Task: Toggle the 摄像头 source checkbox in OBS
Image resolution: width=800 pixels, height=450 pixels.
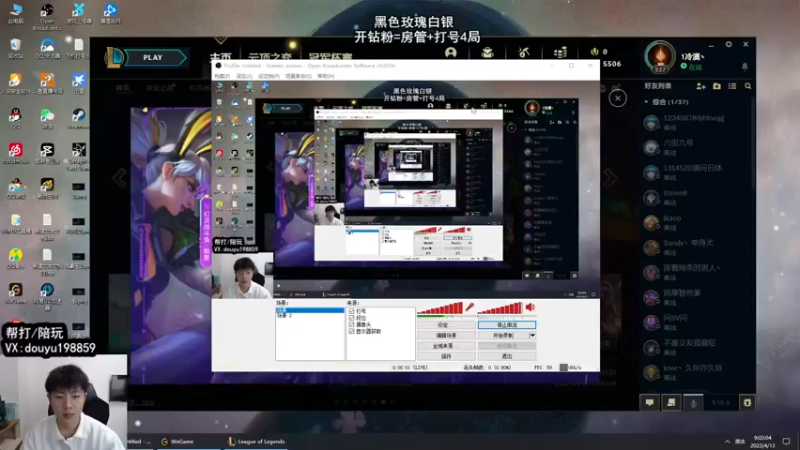Action: (352, 324)
